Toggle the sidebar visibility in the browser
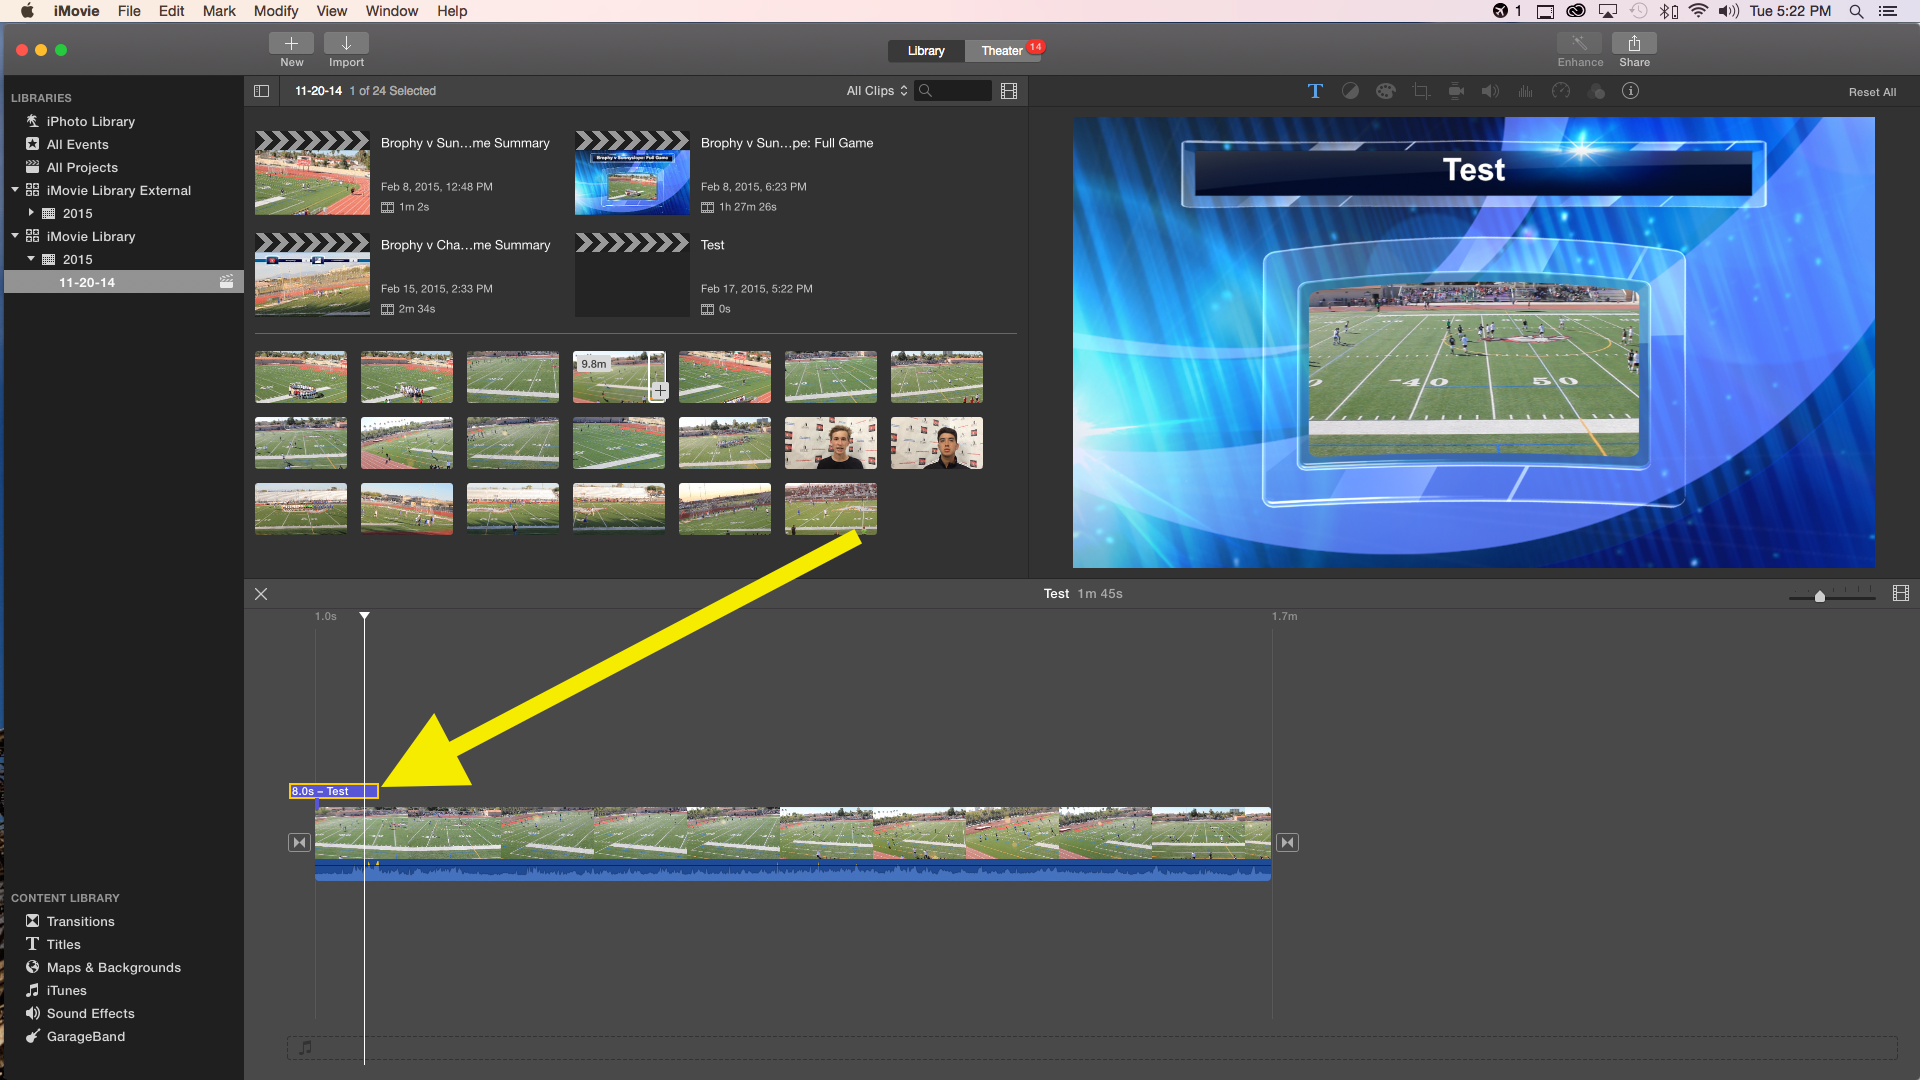Image resolution: width=1920 pixels, height=1080 pixels. coord(261,91)
